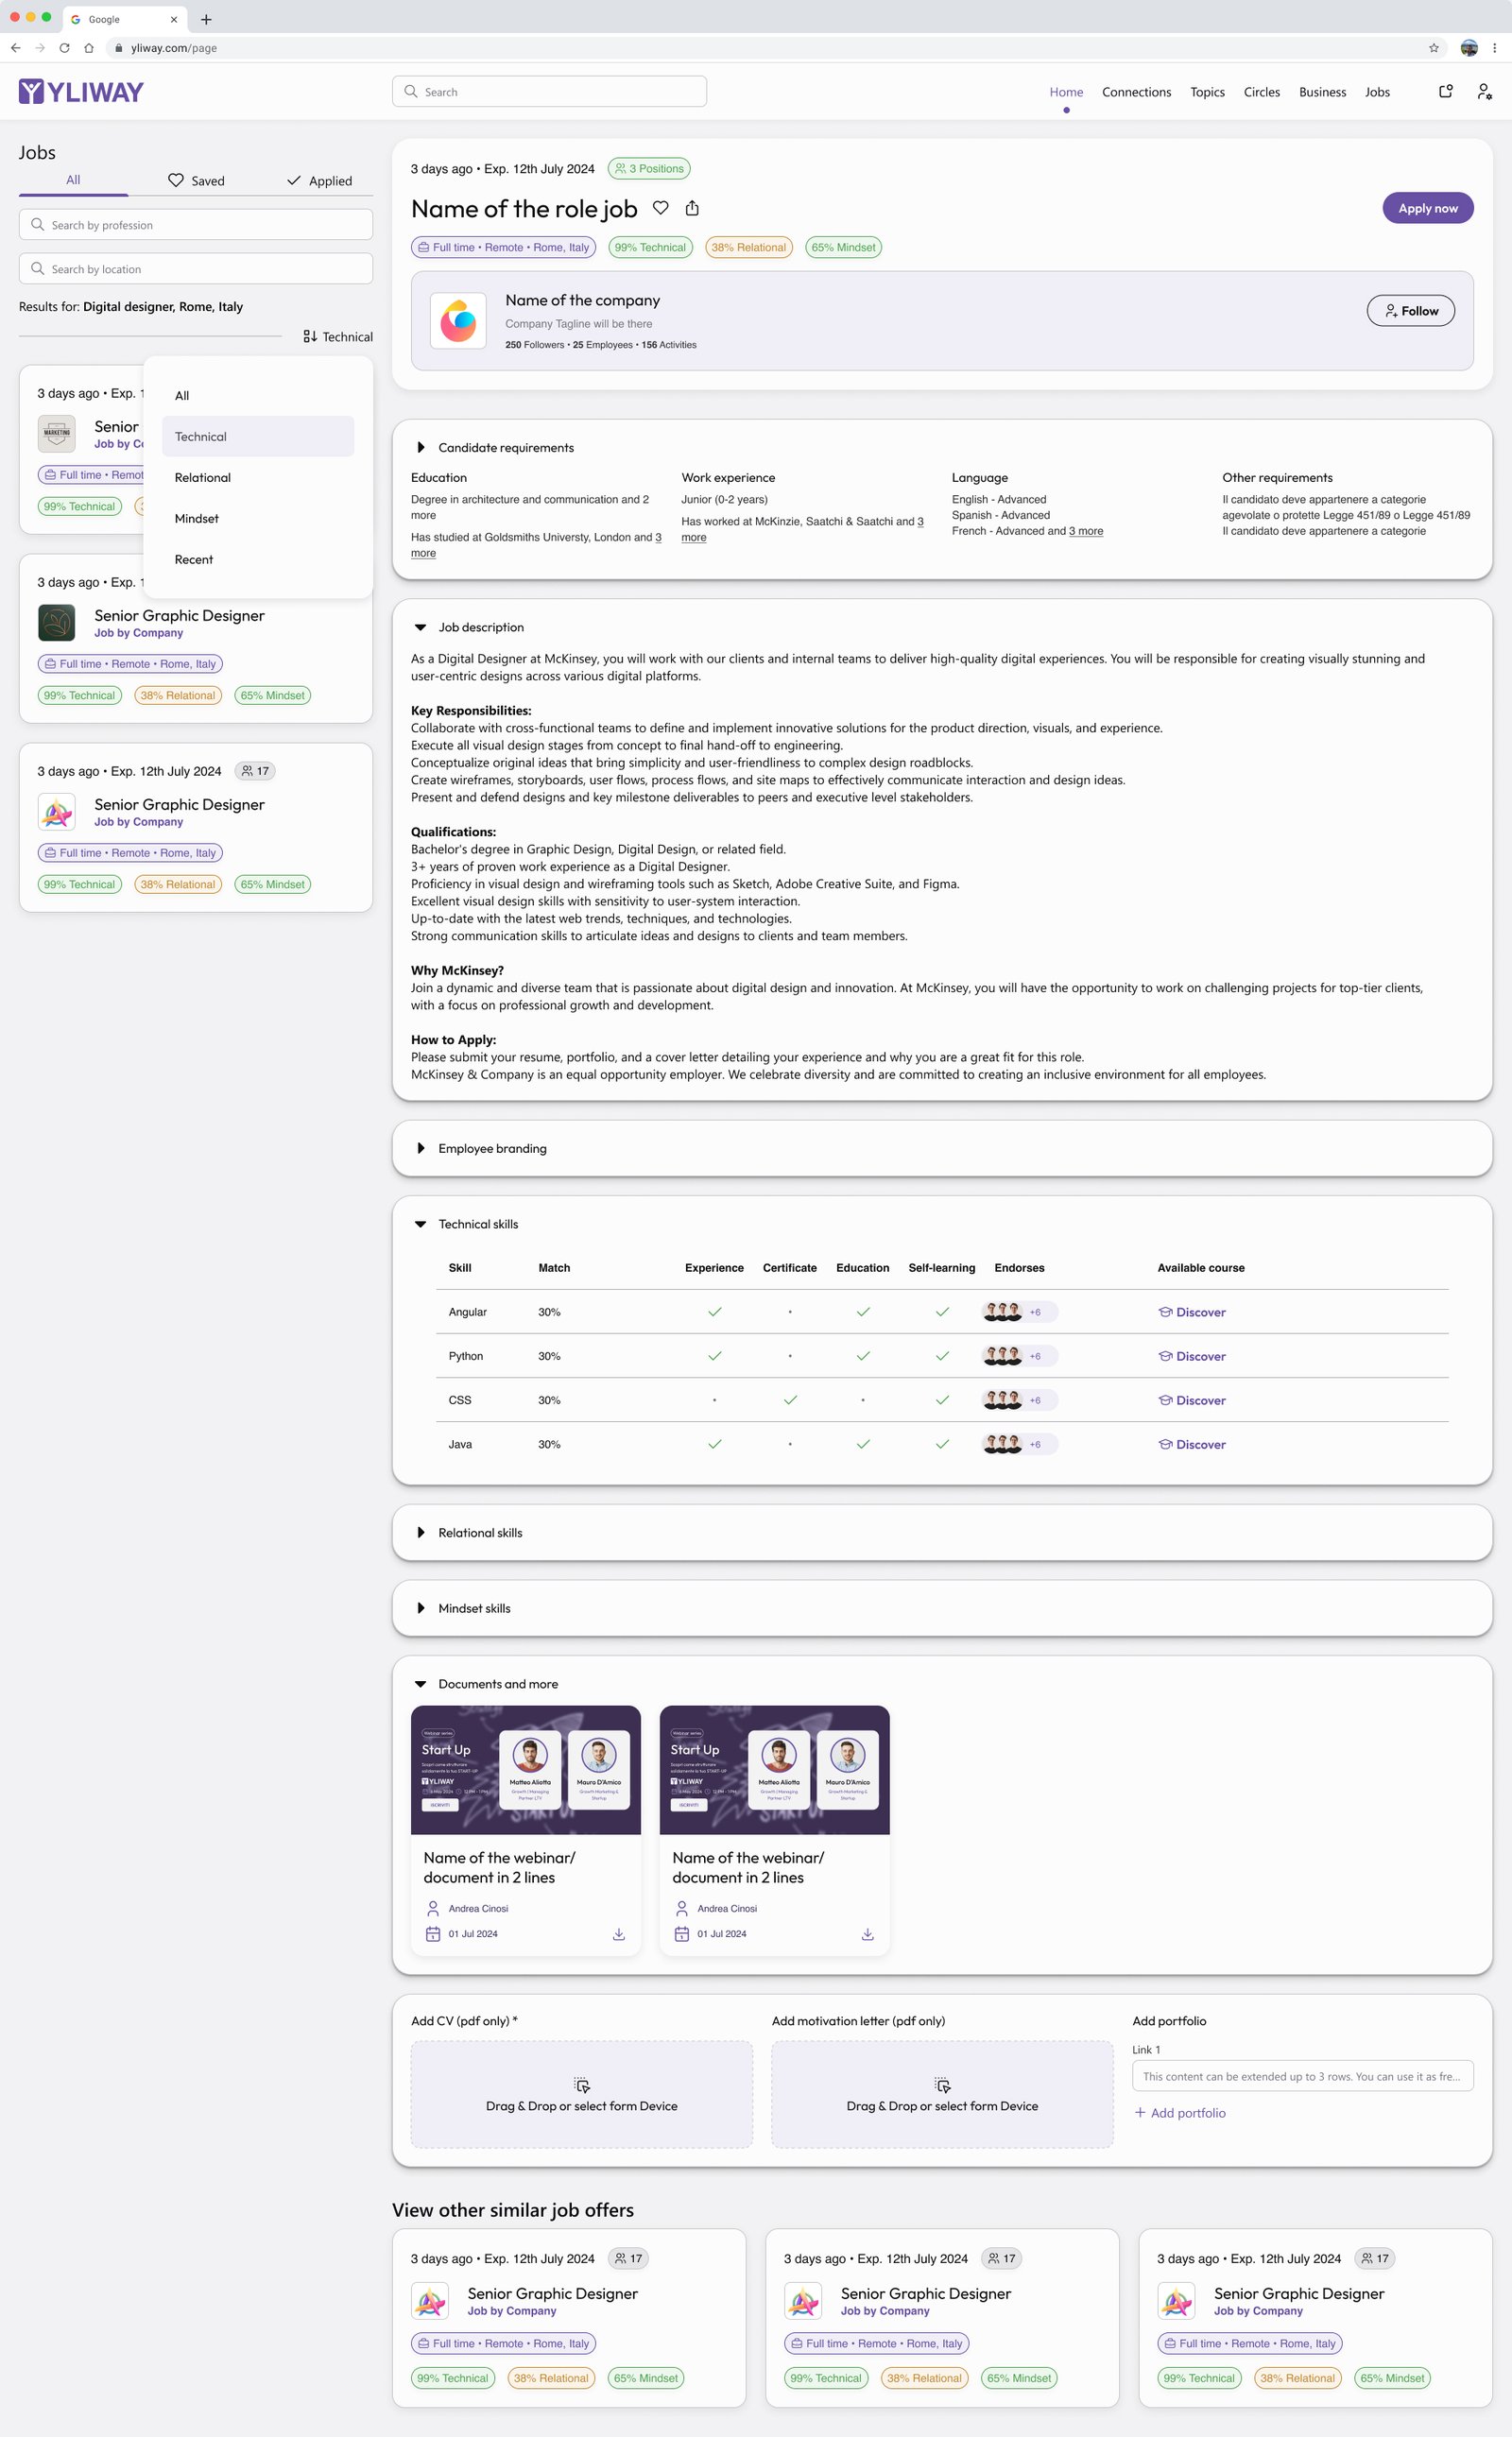1512x2437 pixels.
Task: Follow the company
Action: pyautogui.click(x=1410, y=311)
